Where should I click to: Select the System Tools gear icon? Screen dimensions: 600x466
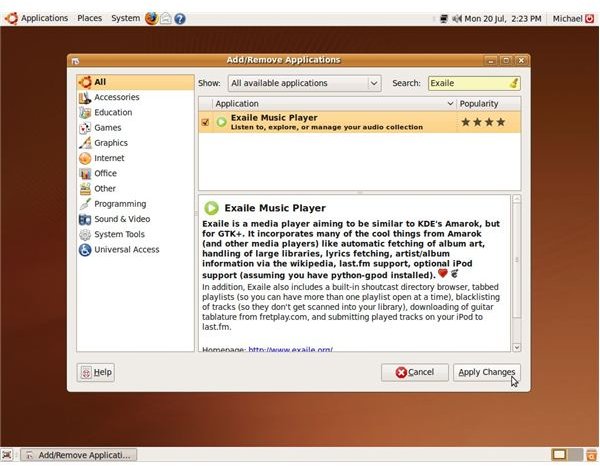click(85, 235)
